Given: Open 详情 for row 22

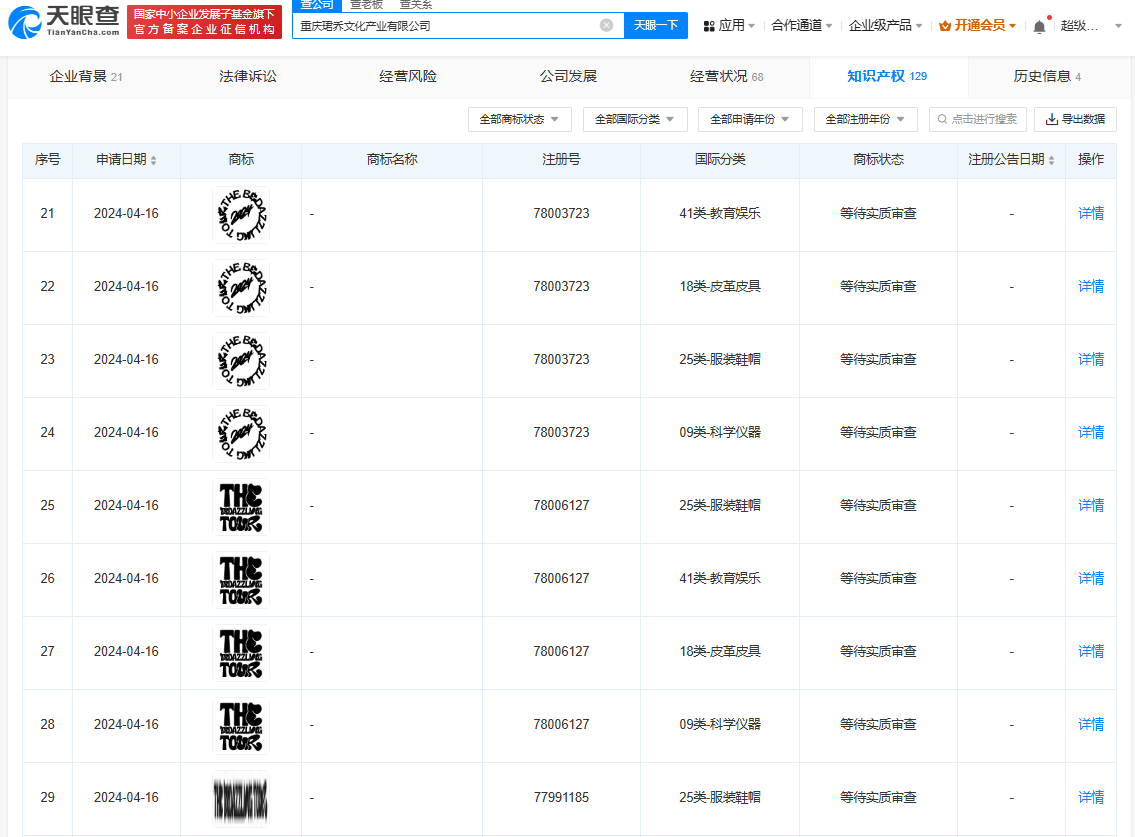Looking at the screenshot, I should (1091, 287).
